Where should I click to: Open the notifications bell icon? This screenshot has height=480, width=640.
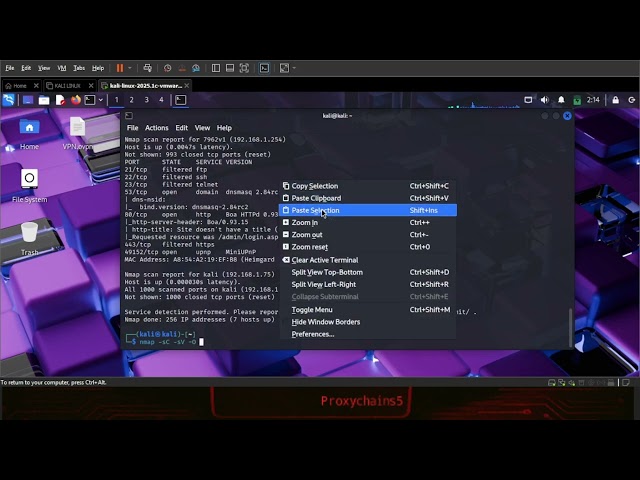coord(561,100)
